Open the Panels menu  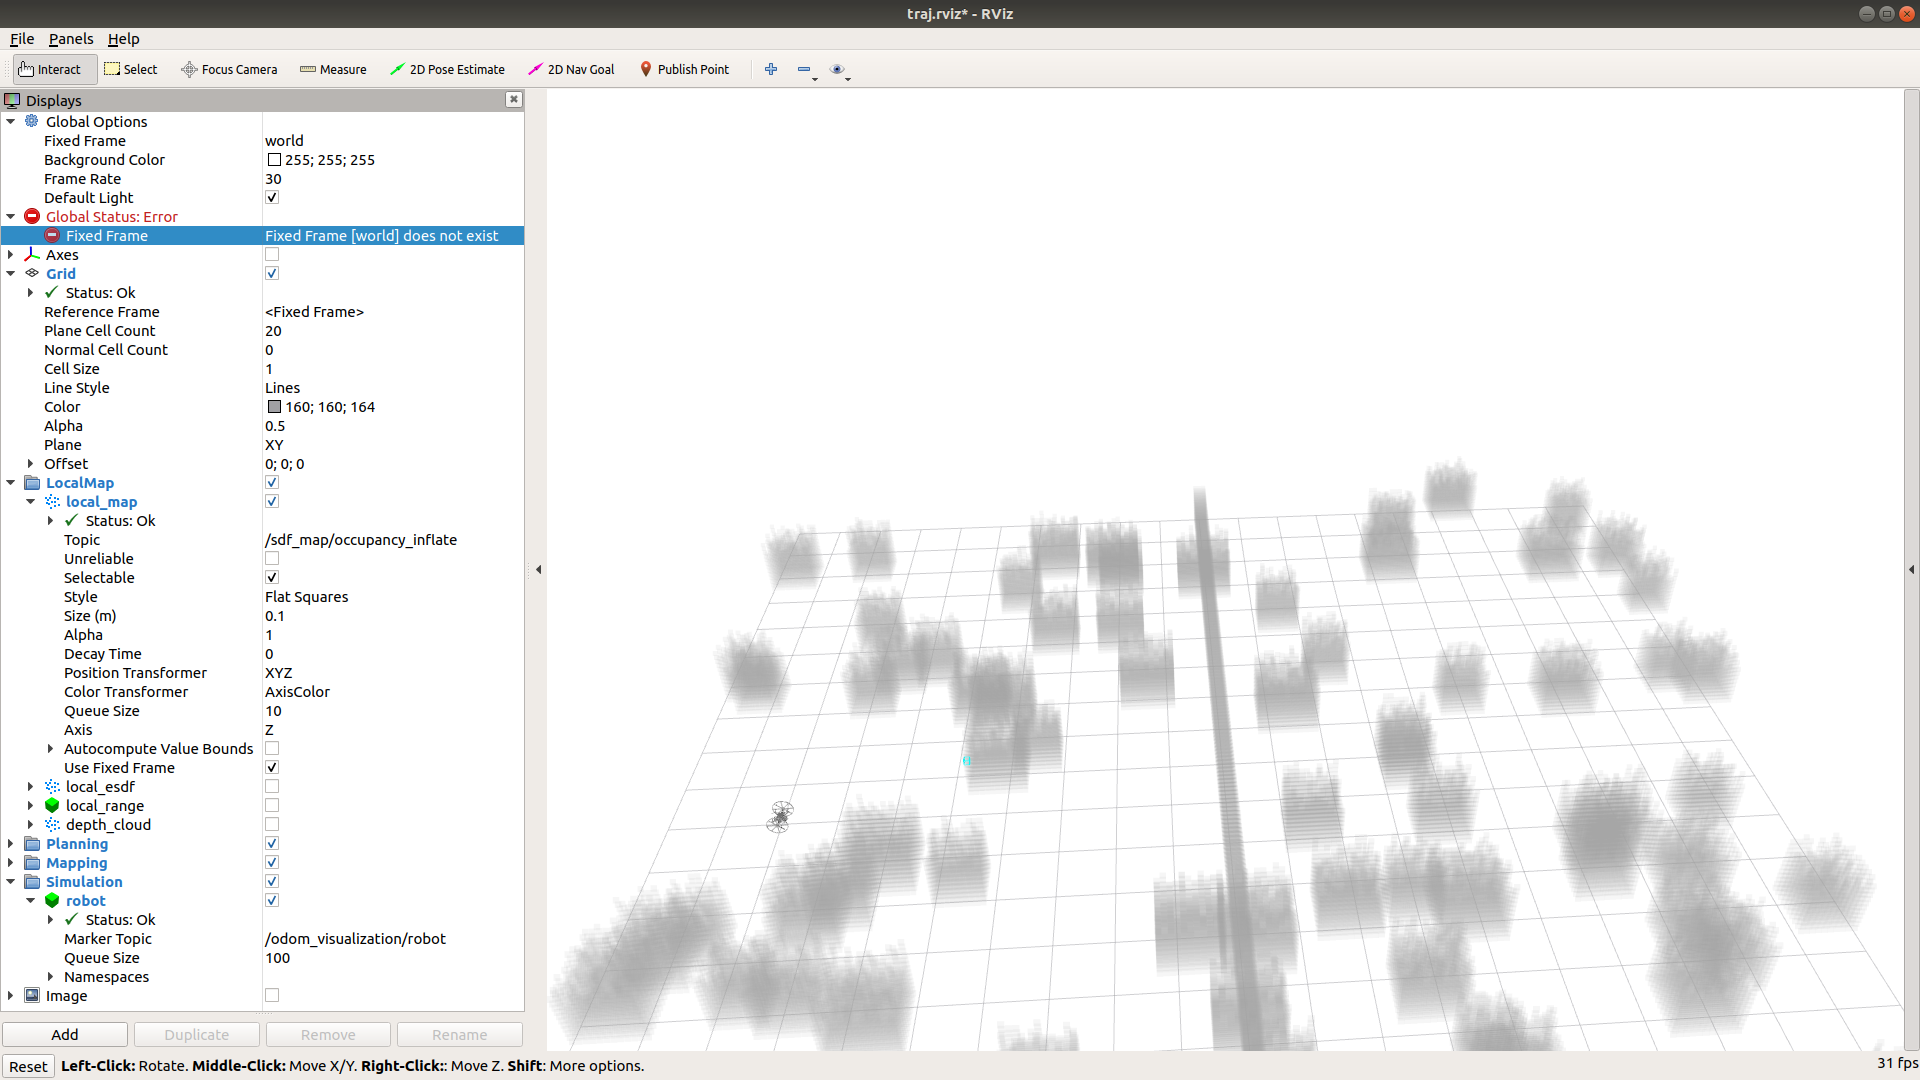coord(71,39)
